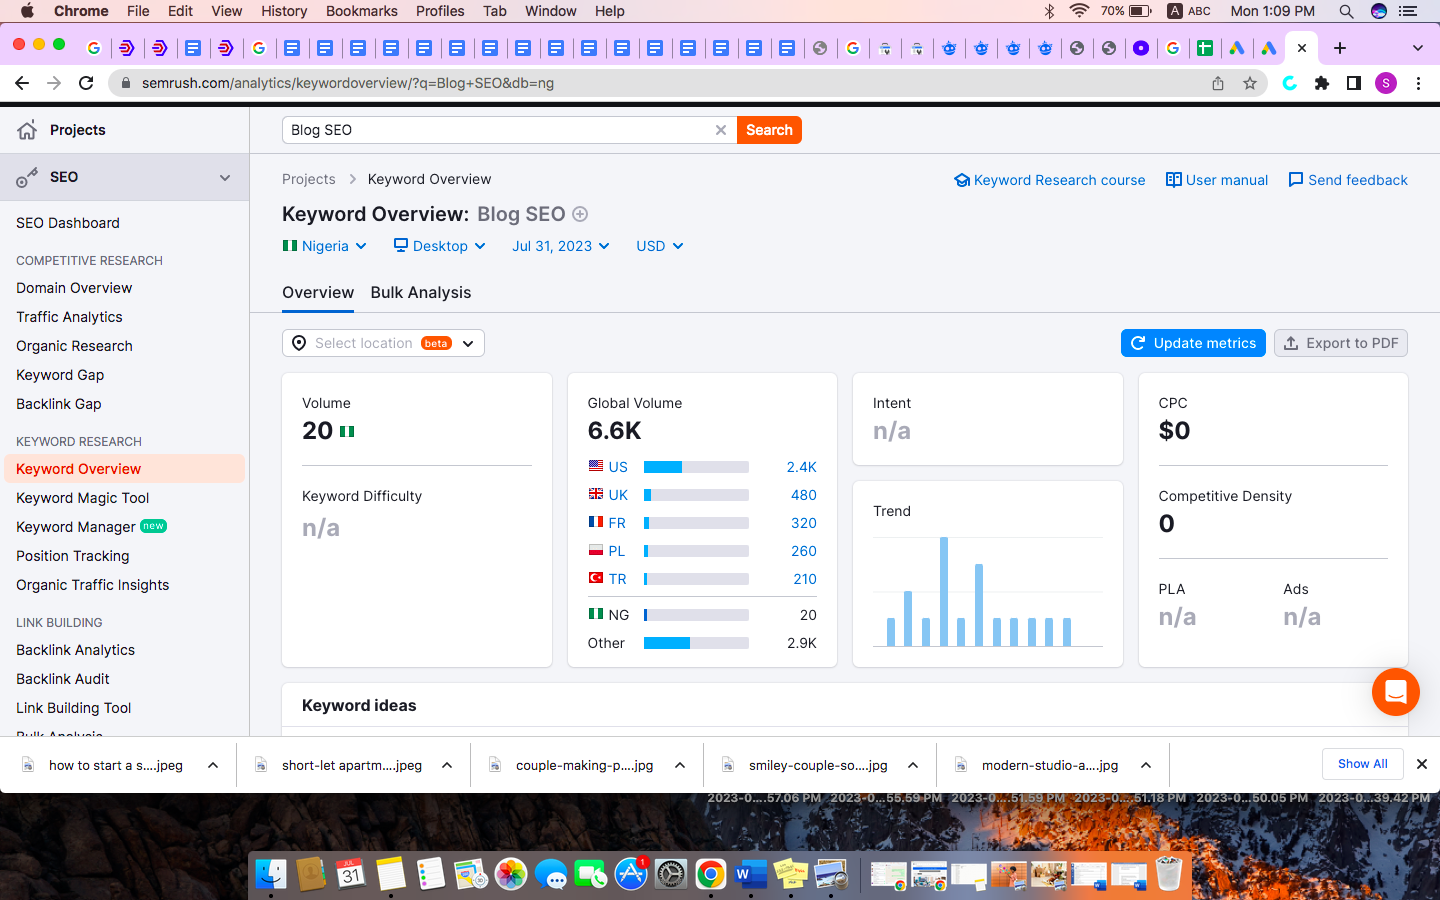Expand options for modern-studio-a download

pyautogui.click(x=1146, y=765)
